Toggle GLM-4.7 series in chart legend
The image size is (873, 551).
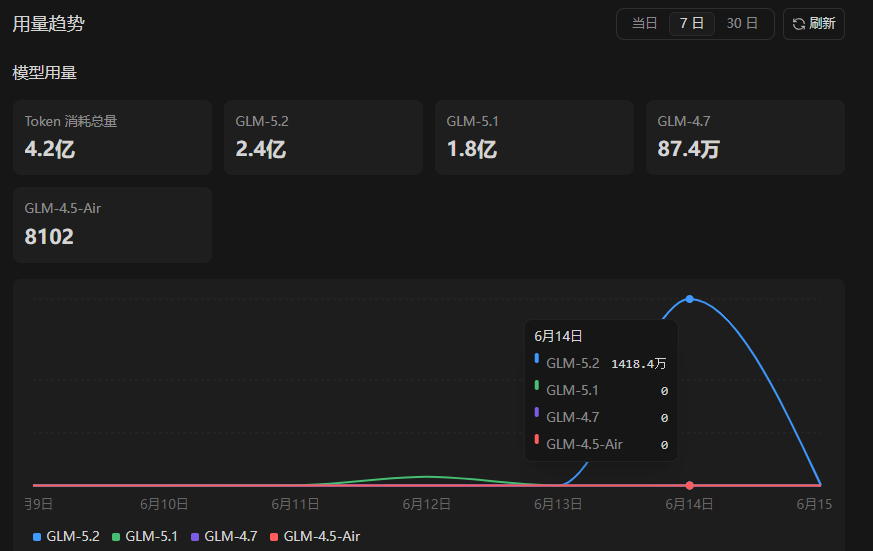[224, 537]
